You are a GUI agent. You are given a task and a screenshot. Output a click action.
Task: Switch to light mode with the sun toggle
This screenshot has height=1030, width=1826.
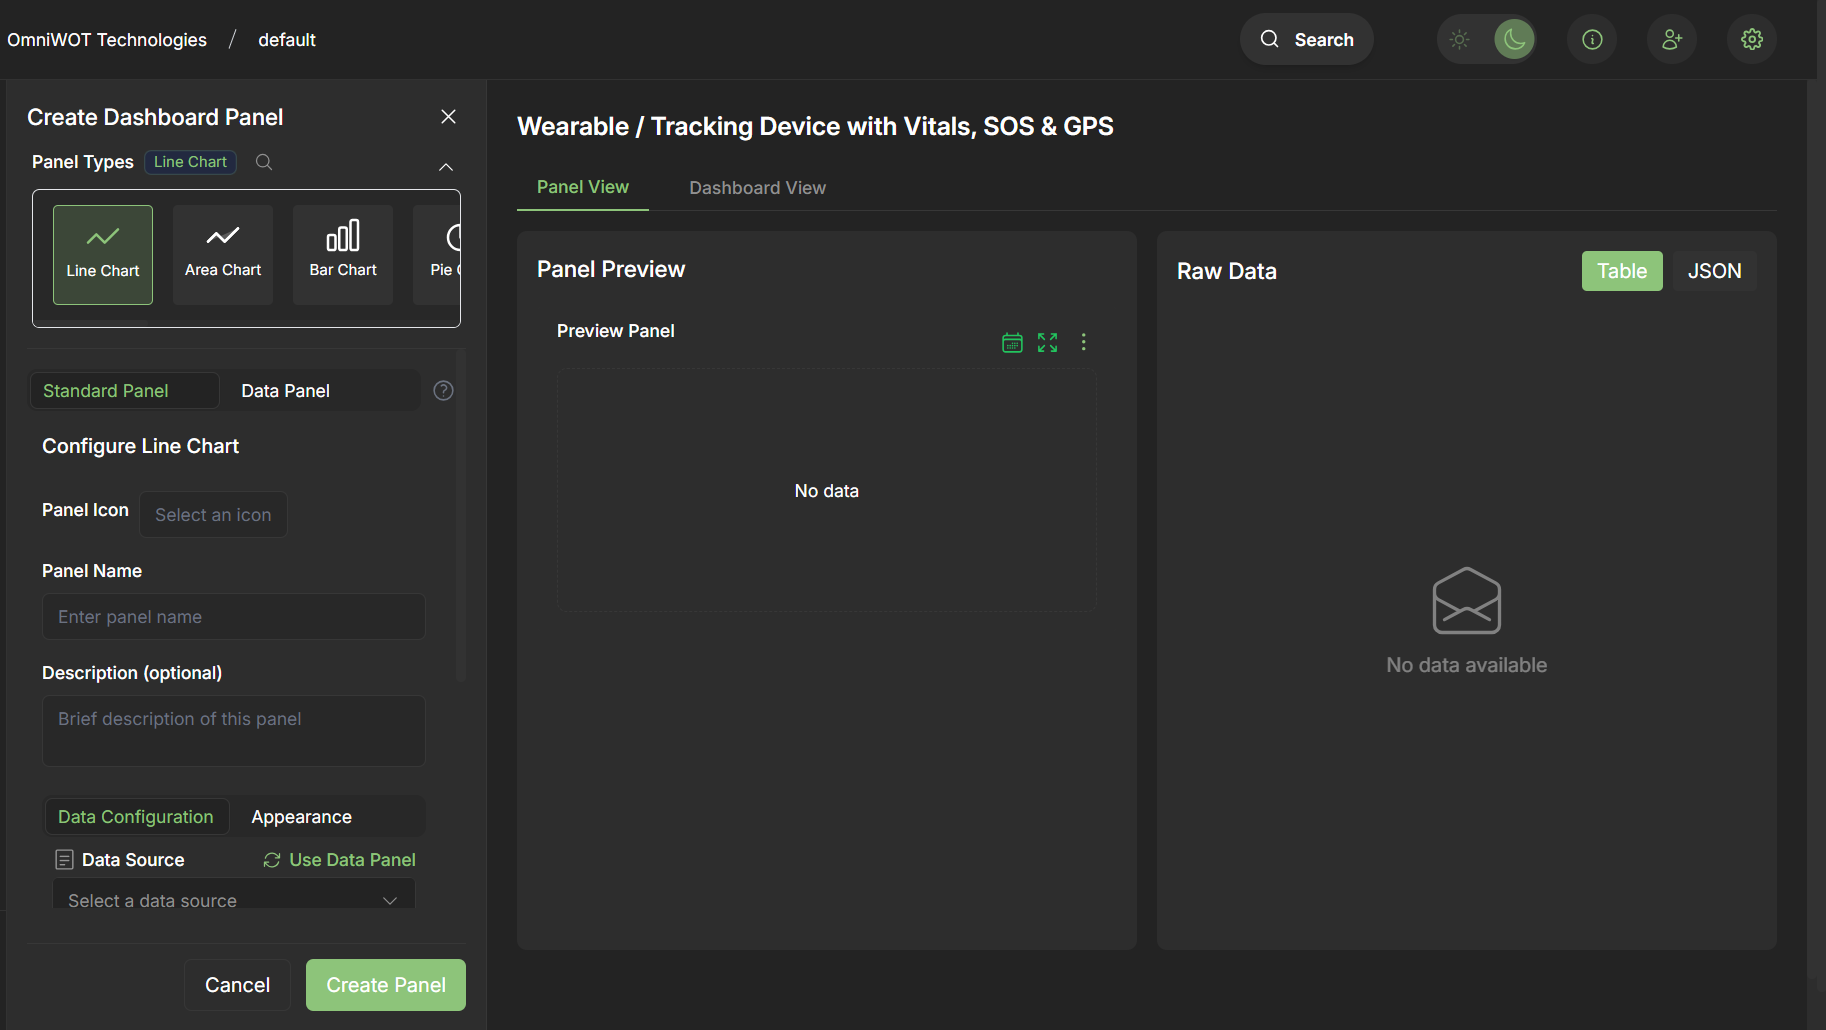tap(1459, 39)
